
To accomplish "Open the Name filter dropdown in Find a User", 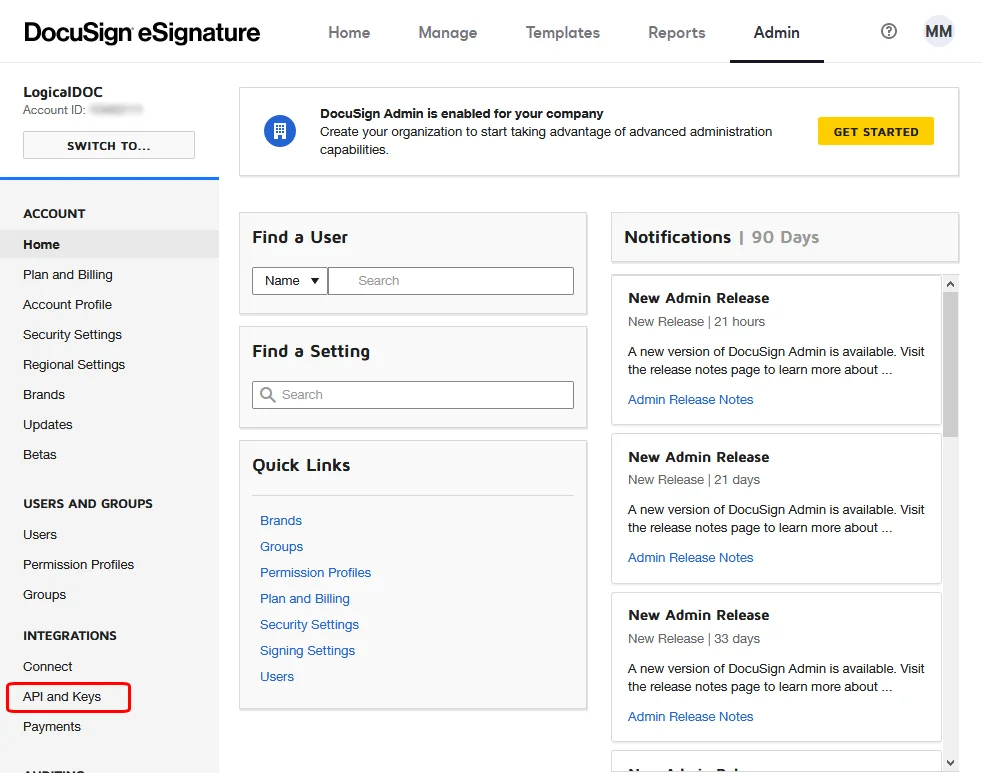I will coord(289,280).
